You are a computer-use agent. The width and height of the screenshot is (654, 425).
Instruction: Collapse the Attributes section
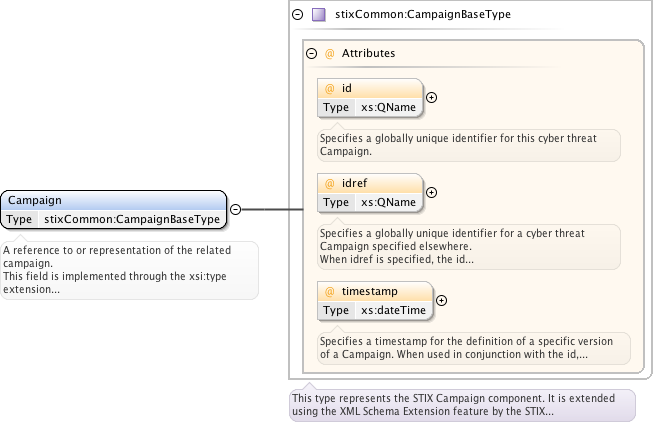[x=311, y=53]
